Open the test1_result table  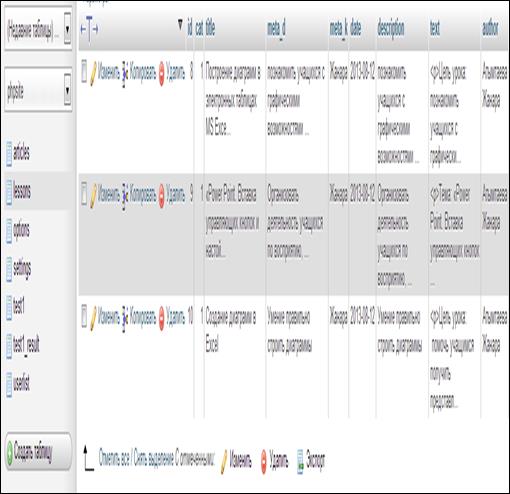point(26,345)
